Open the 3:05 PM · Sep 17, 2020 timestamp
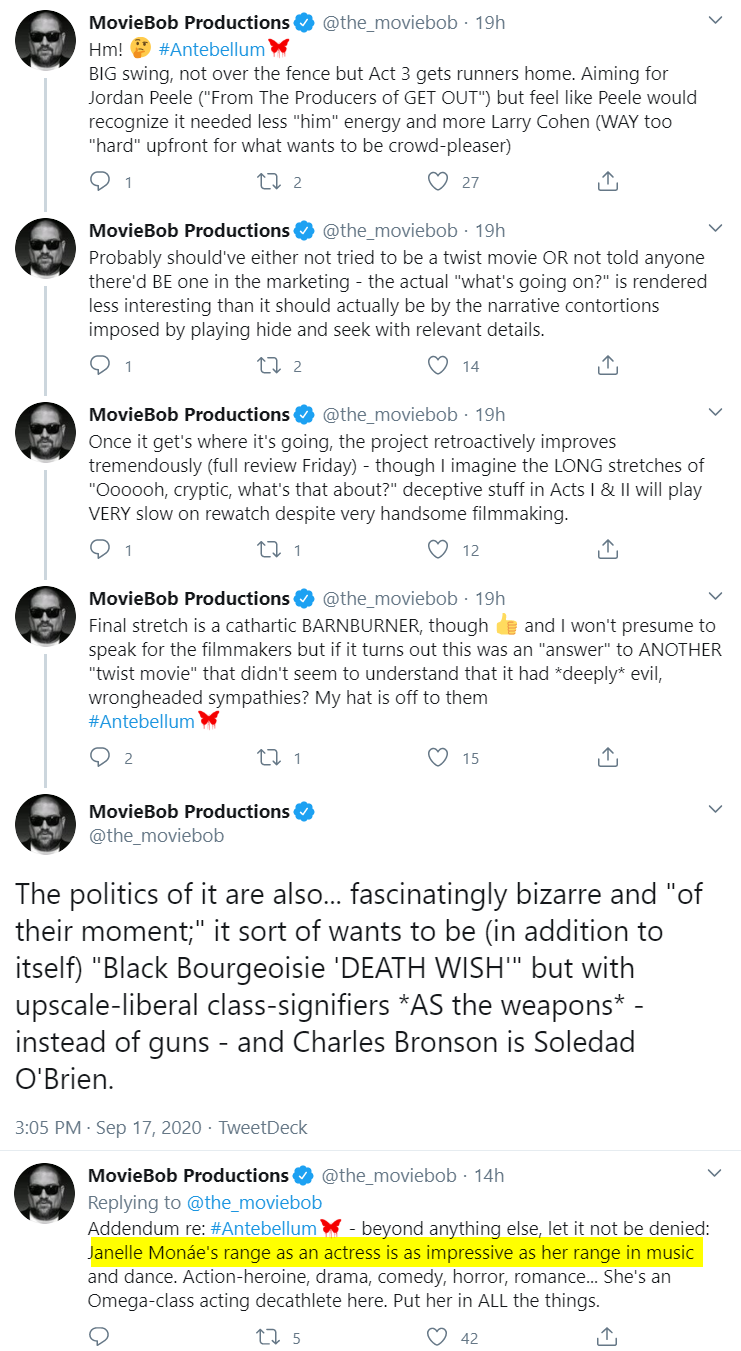 click(105, 1127)
